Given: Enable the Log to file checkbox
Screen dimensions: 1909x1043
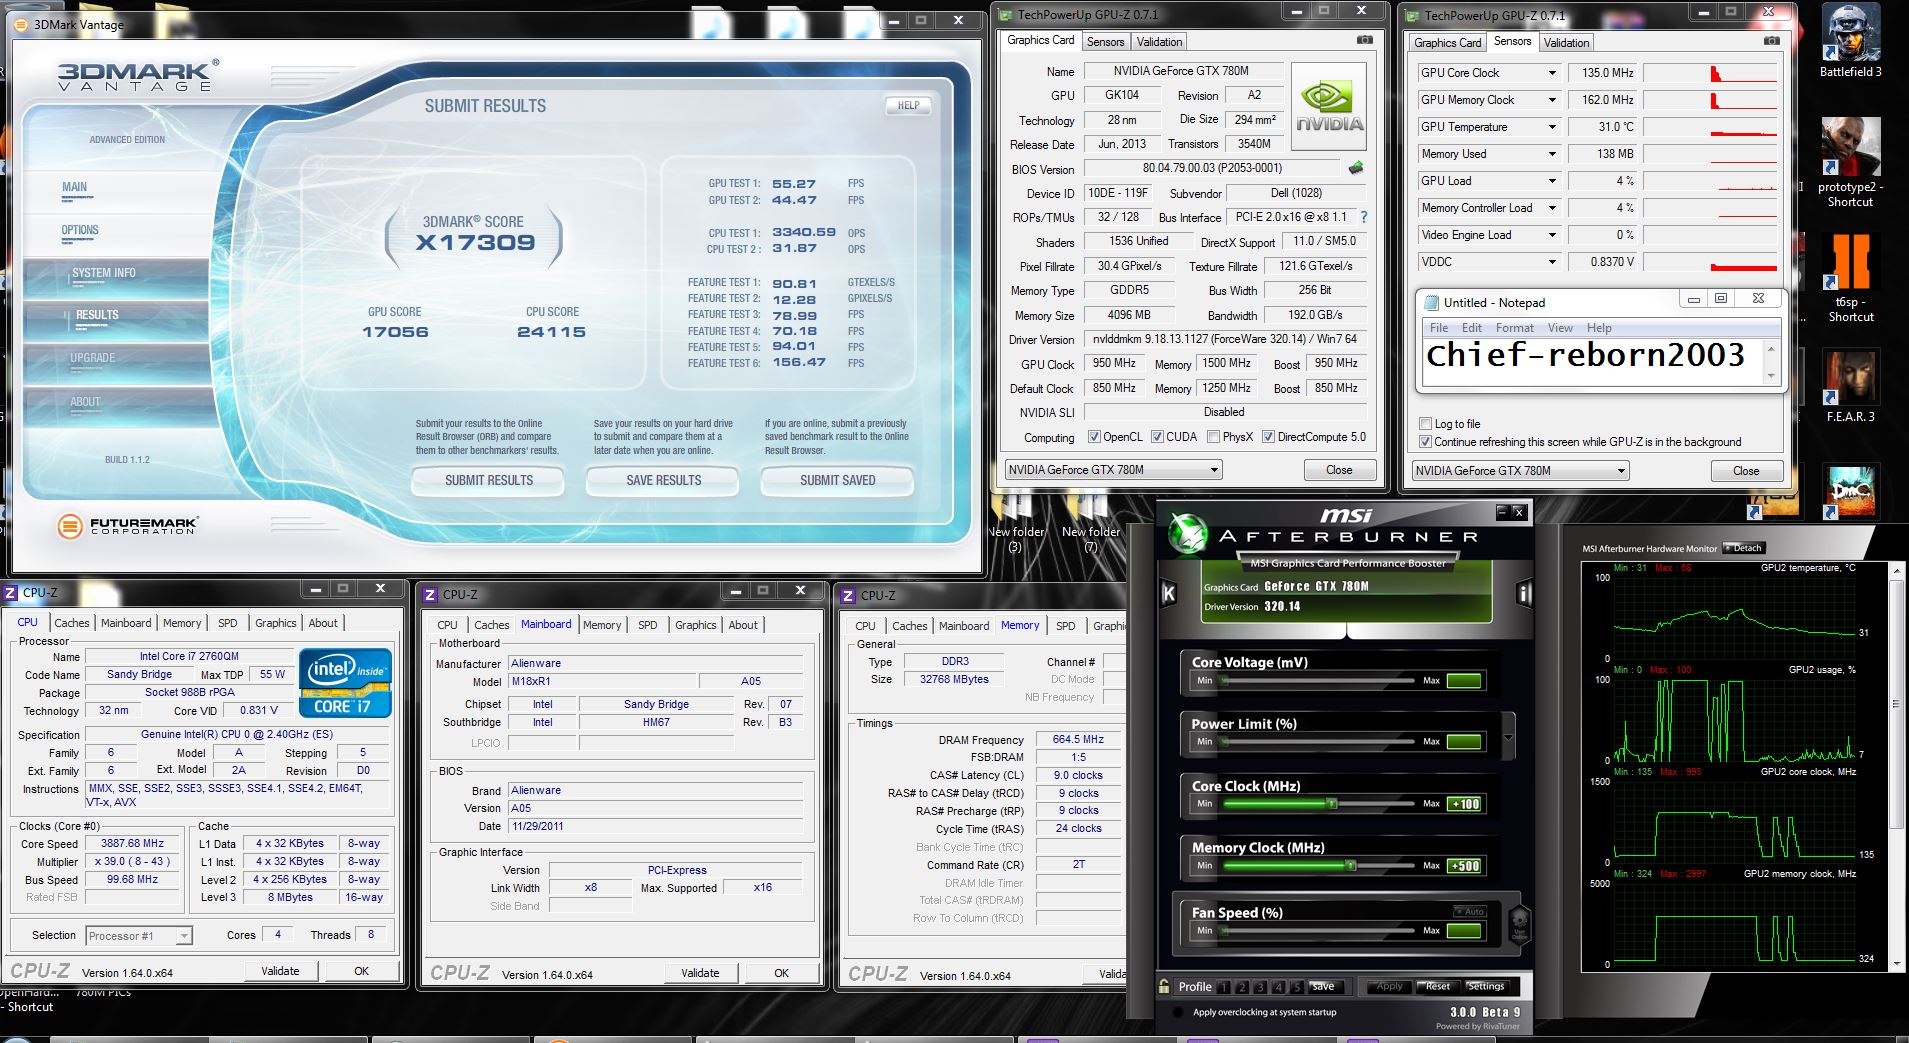Looking at the screenshot, I should 1425,424.
